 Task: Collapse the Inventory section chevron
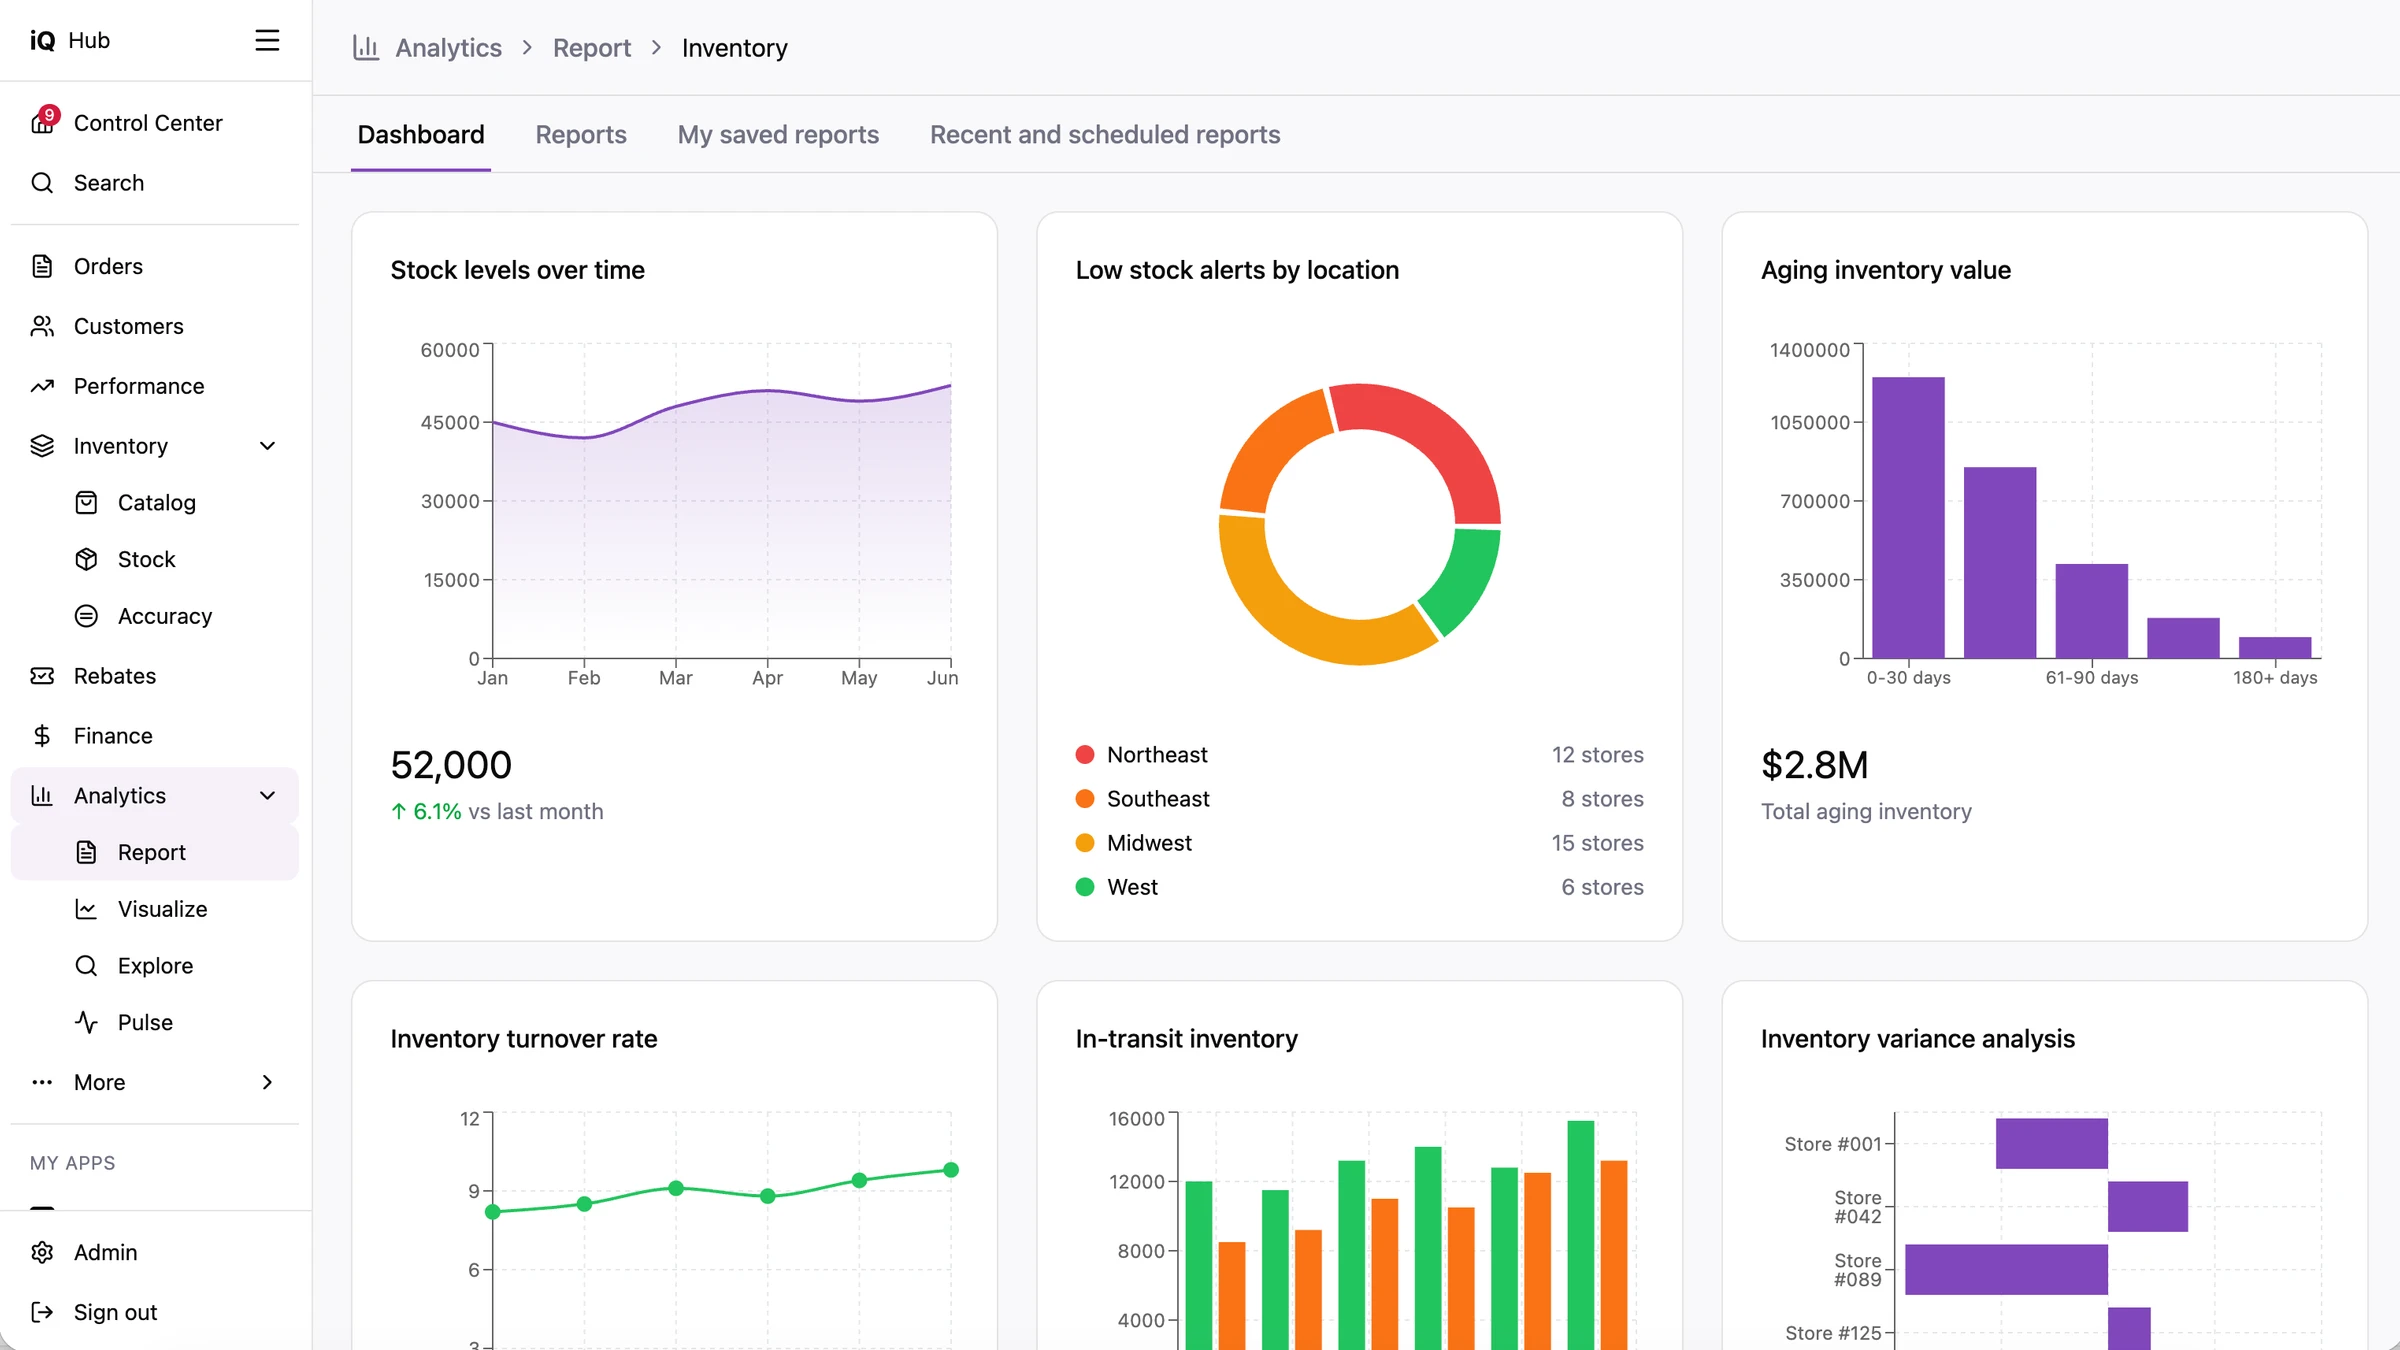267,446
